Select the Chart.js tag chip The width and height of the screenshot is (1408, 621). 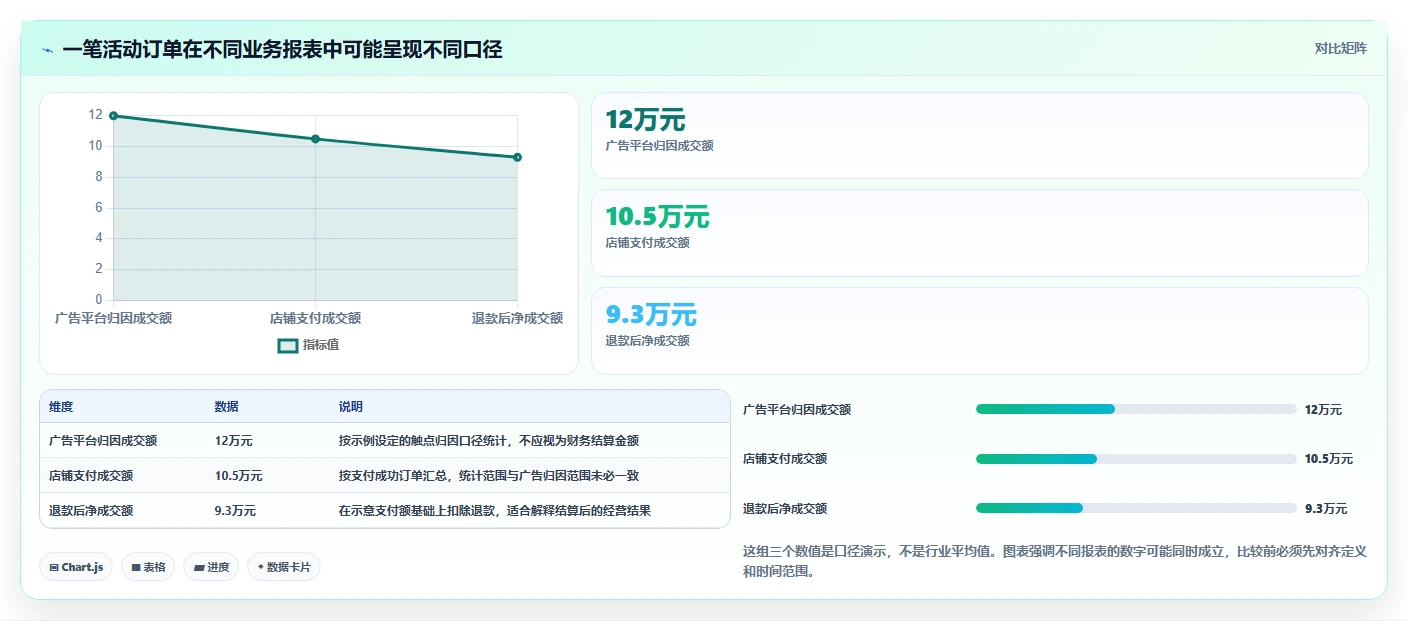click(x=76, y=567)
